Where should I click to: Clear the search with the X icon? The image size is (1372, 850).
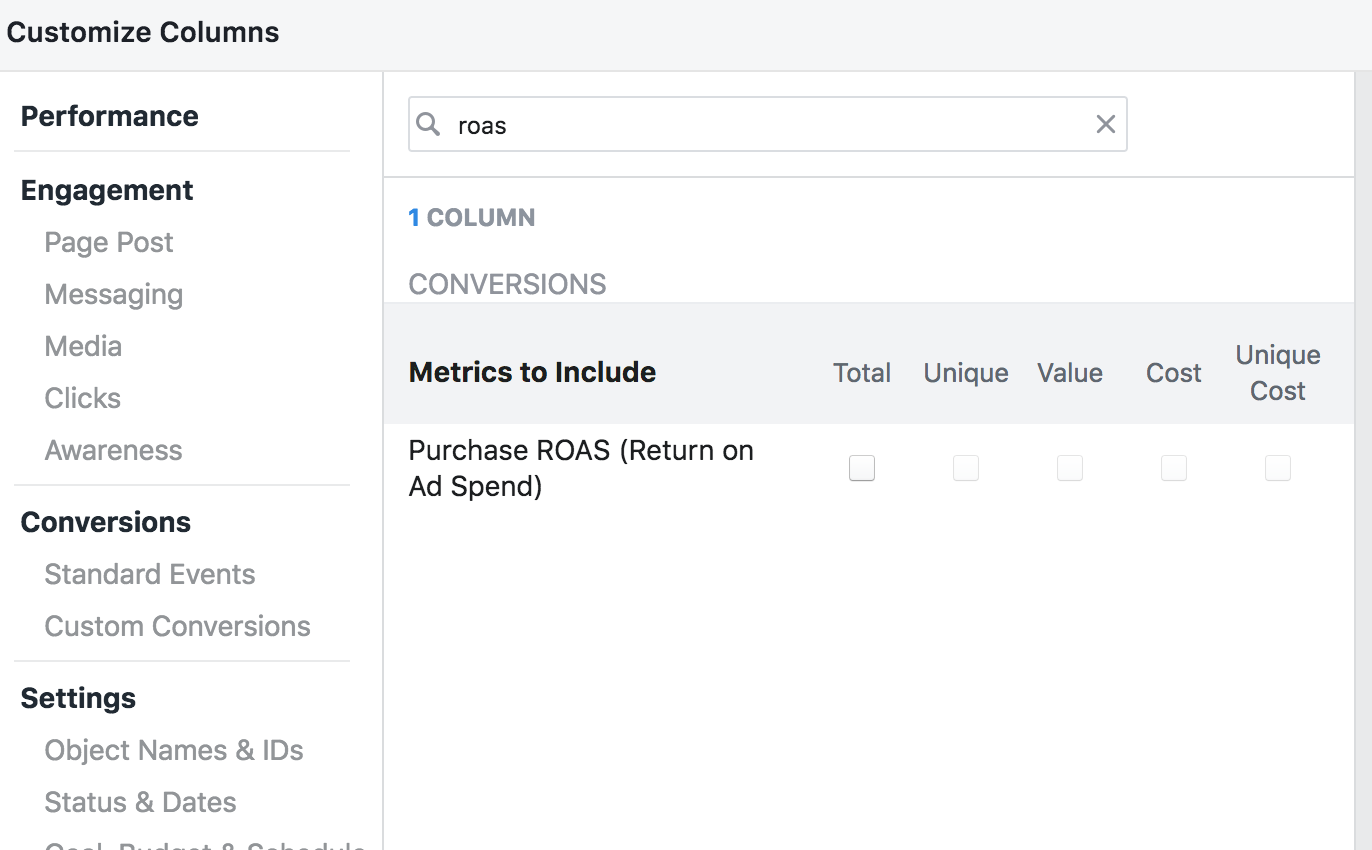point(1105,124)
